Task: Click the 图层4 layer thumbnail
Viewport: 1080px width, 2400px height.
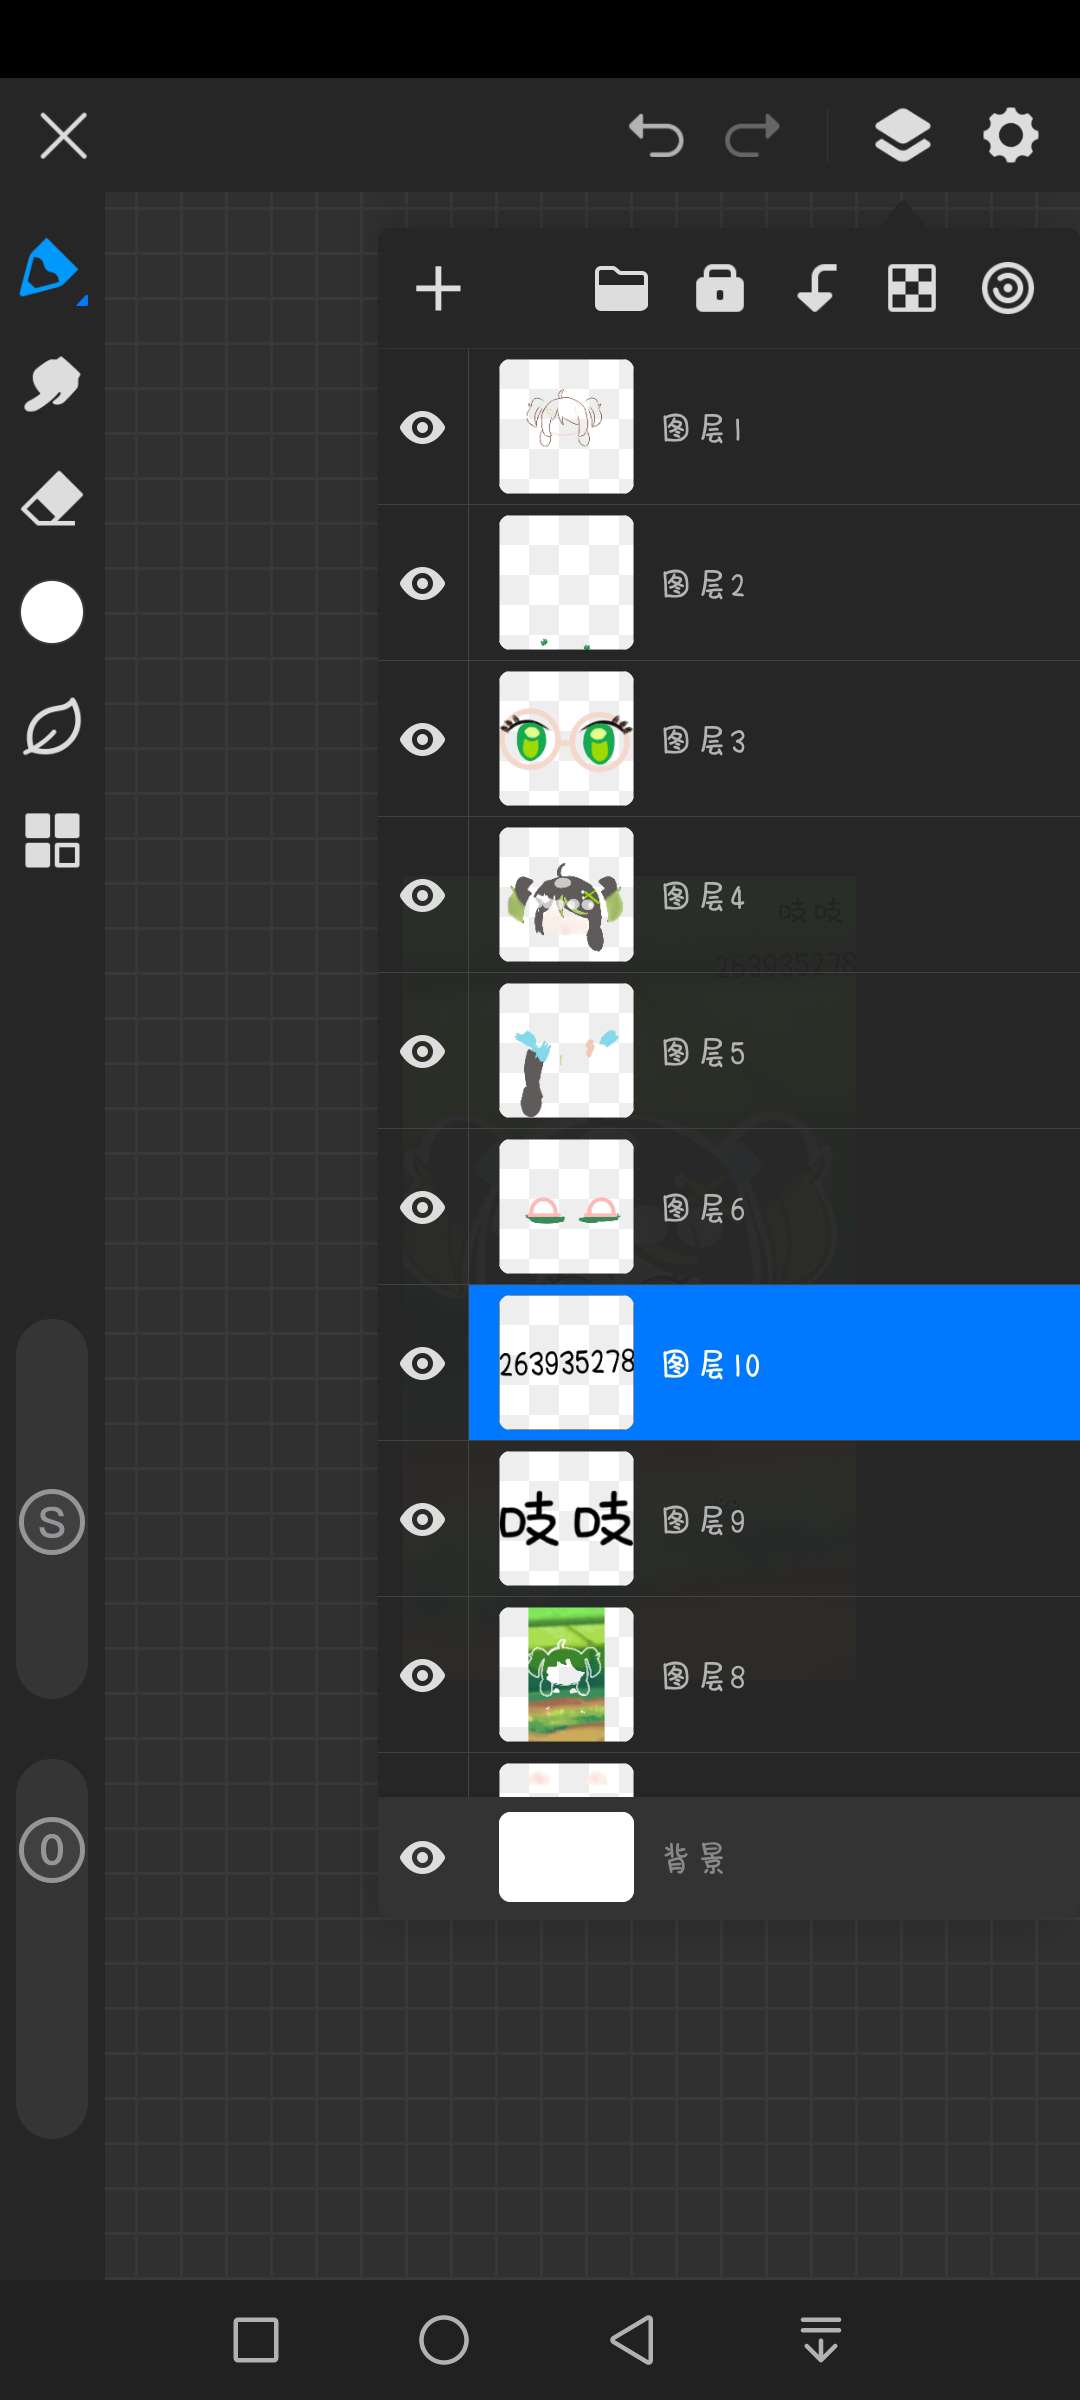Action: point(566,895)
